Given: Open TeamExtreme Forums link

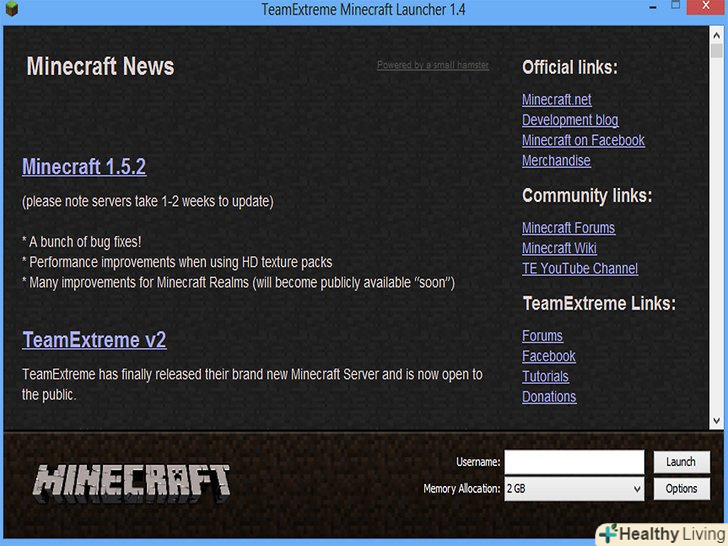Looking at the screenshot, I should [x=542, y=336].
